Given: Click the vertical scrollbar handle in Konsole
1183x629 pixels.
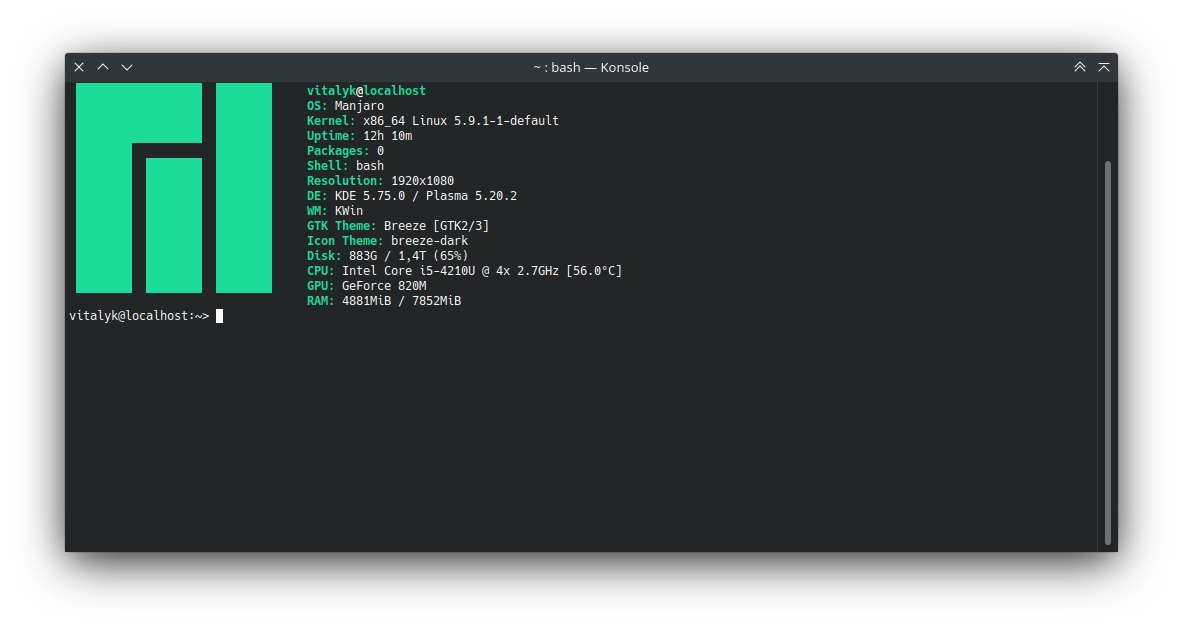Looking at the screenshot, I should pyautogui.click(x=1108, y=352).
